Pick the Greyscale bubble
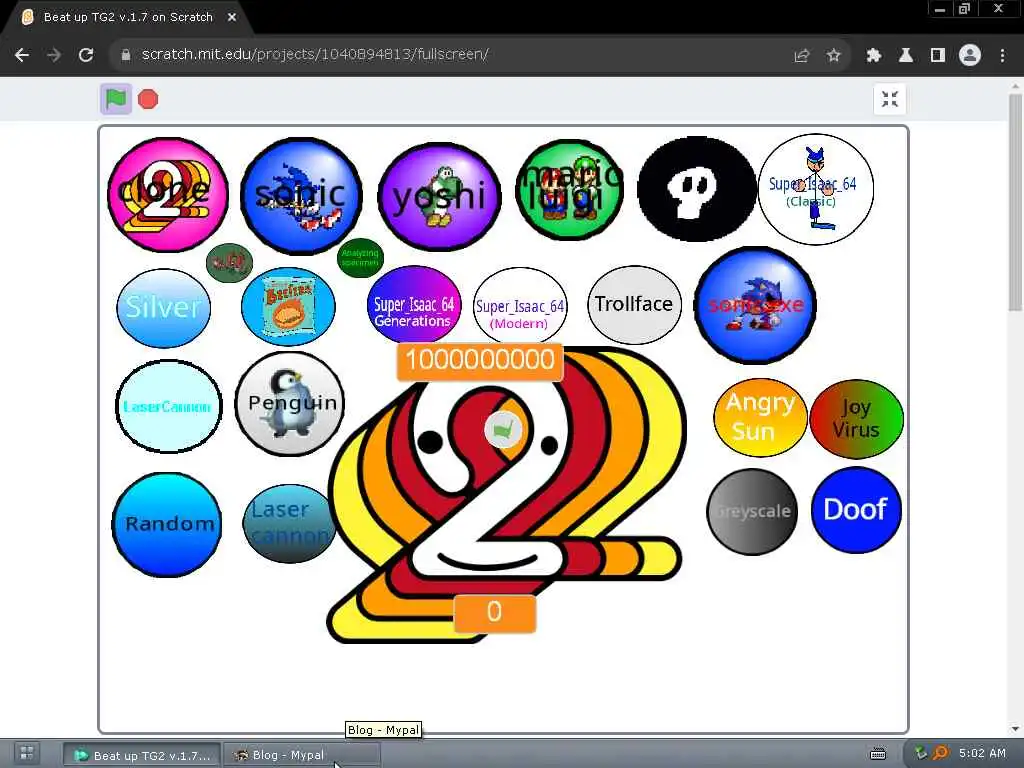This screenshot has height=768, width=1024. (752, 511)
